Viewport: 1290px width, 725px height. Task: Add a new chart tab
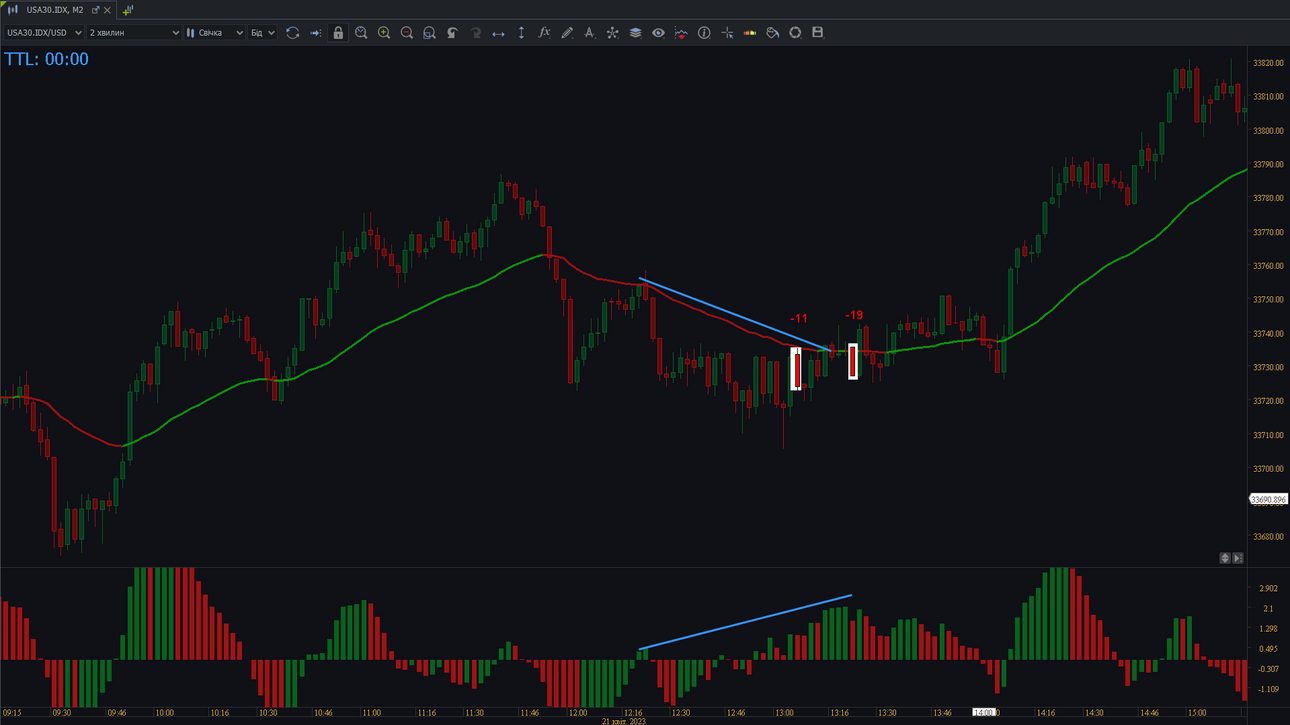(128, 10)
